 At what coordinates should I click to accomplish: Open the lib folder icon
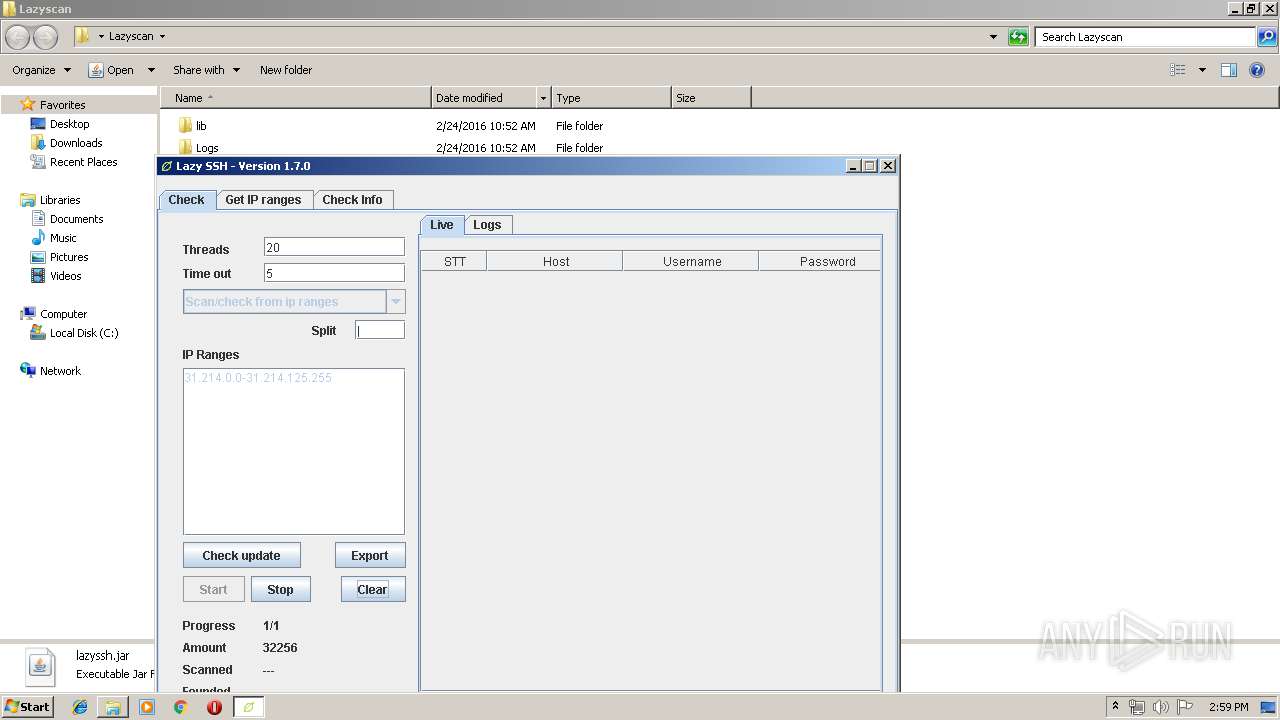pyautogui.click(x=185, y=126)
